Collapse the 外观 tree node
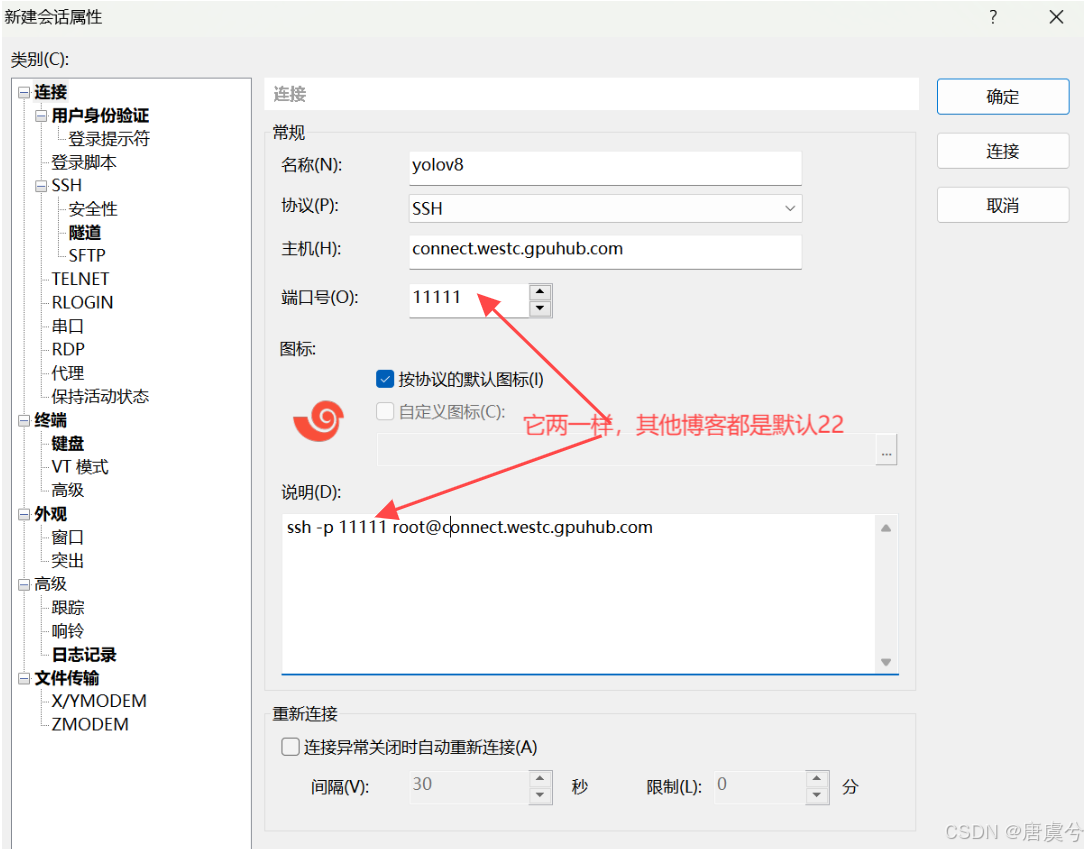This screenshot has height=849, width=1088. (24, 514)
